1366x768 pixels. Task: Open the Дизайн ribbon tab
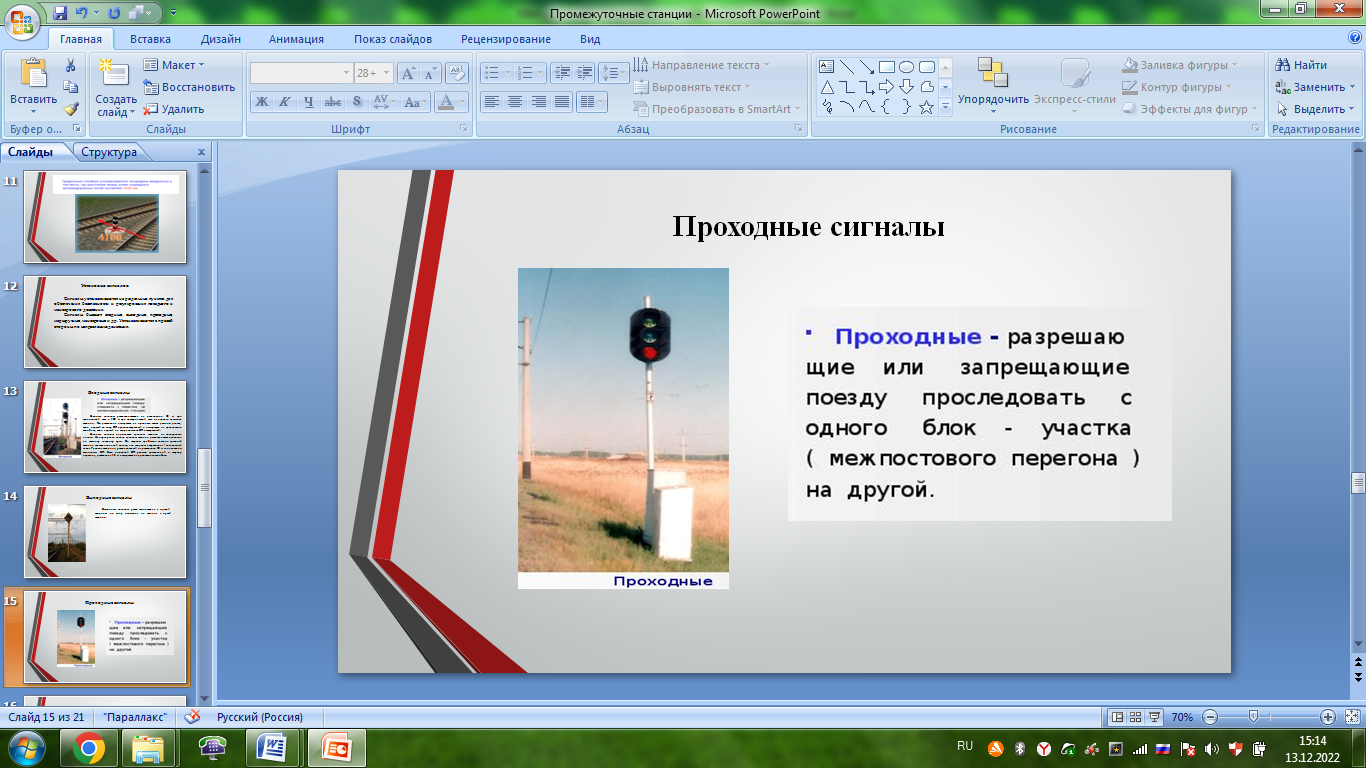pos(220,39)
